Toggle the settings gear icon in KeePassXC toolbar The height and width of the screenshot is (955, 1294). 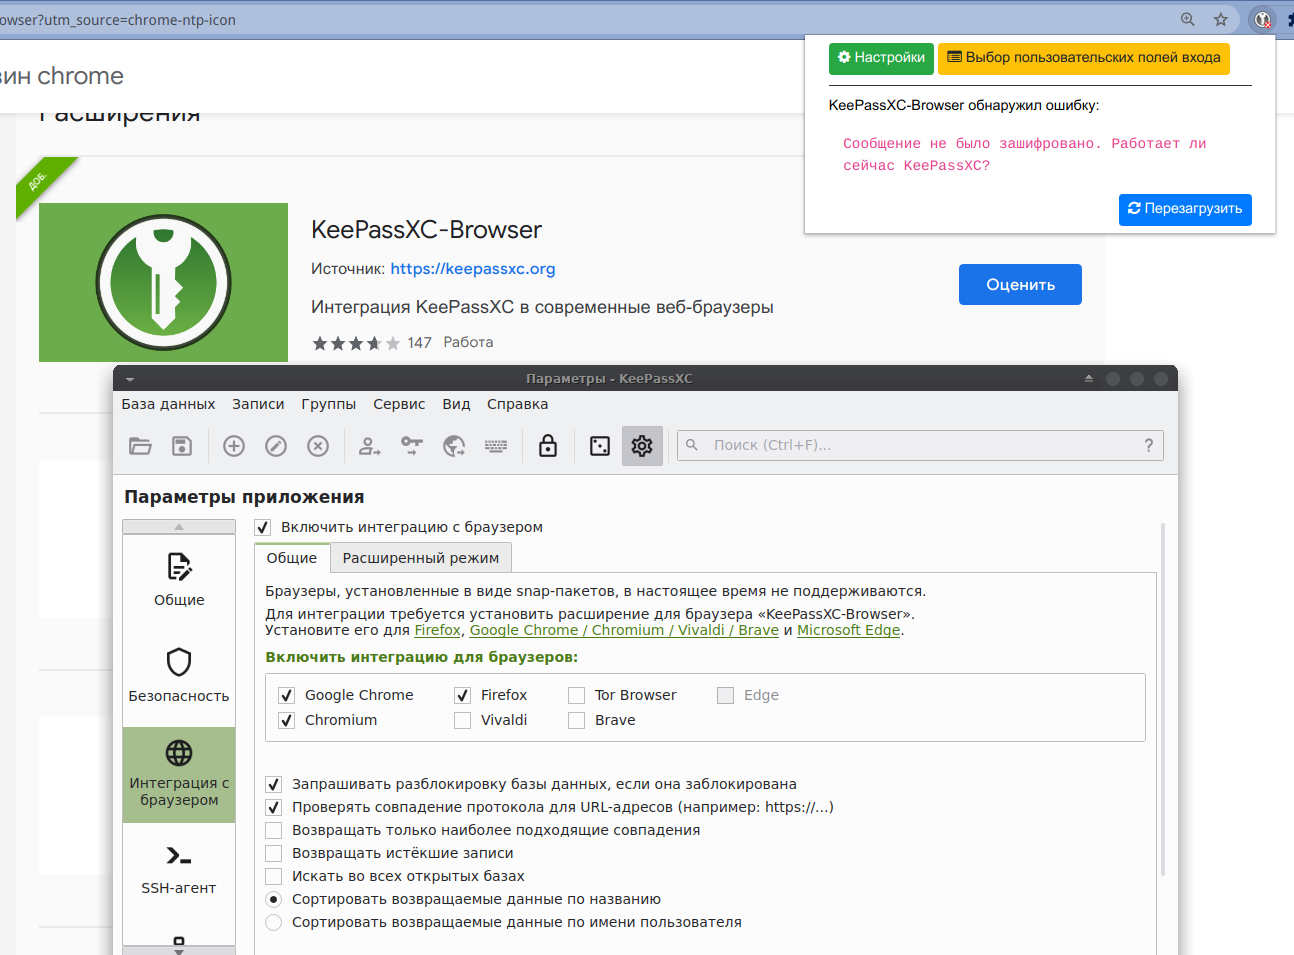tap(642, 446)
